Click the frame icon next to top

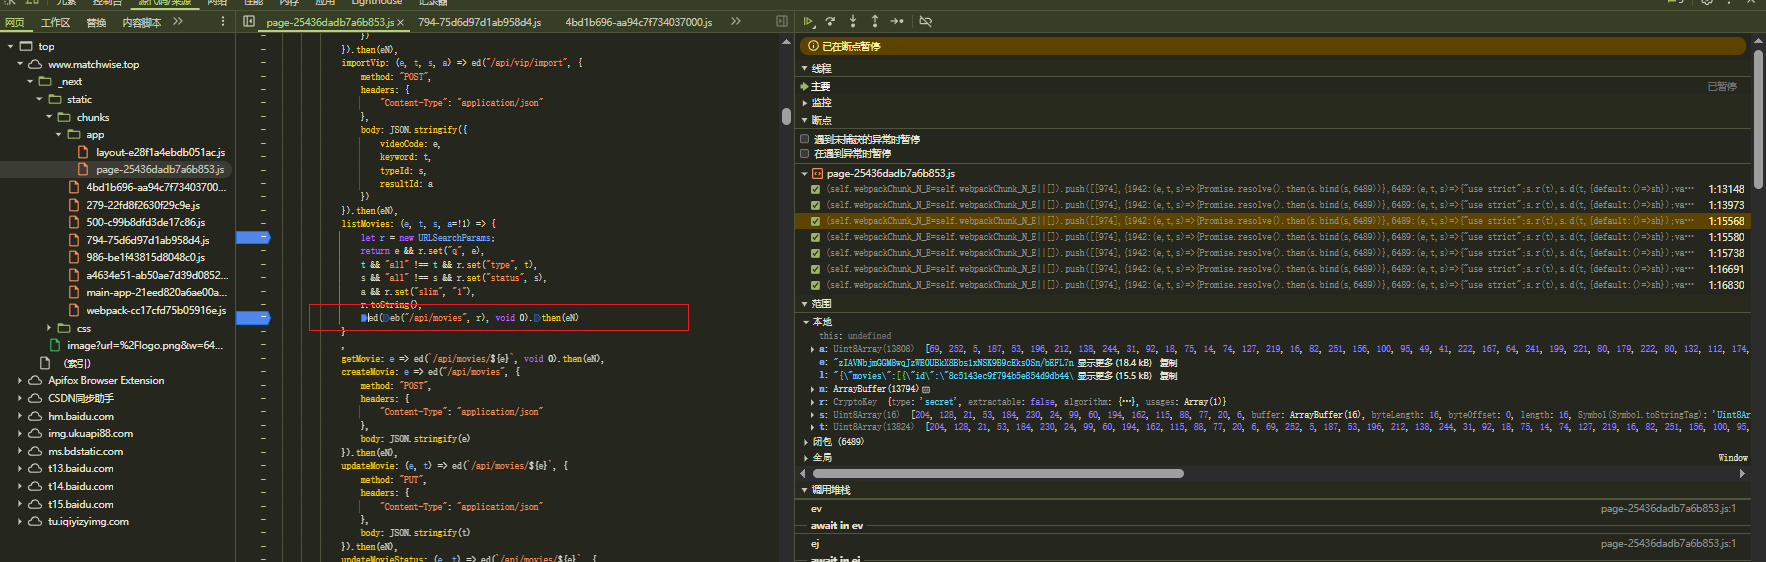26,46
